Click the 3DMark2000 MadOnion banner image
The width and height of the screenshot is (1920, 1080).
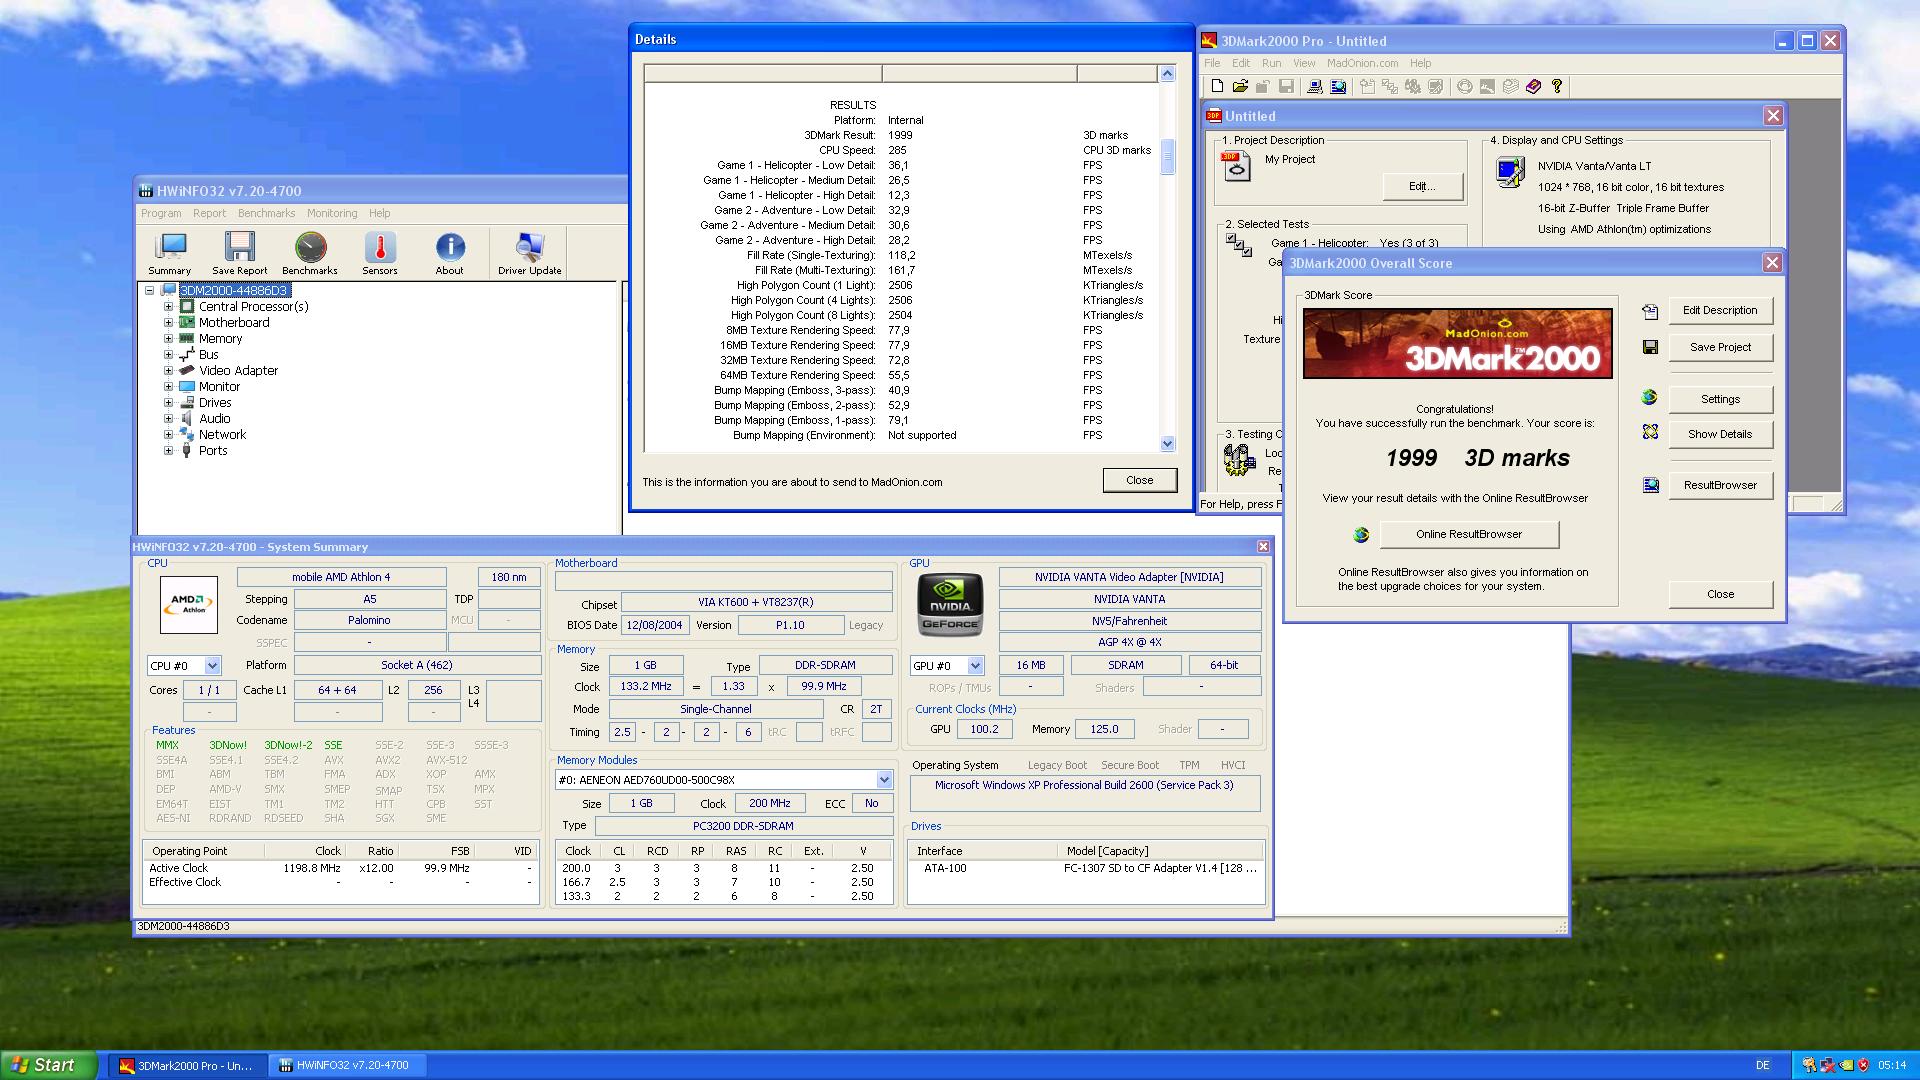(1457, 343)
